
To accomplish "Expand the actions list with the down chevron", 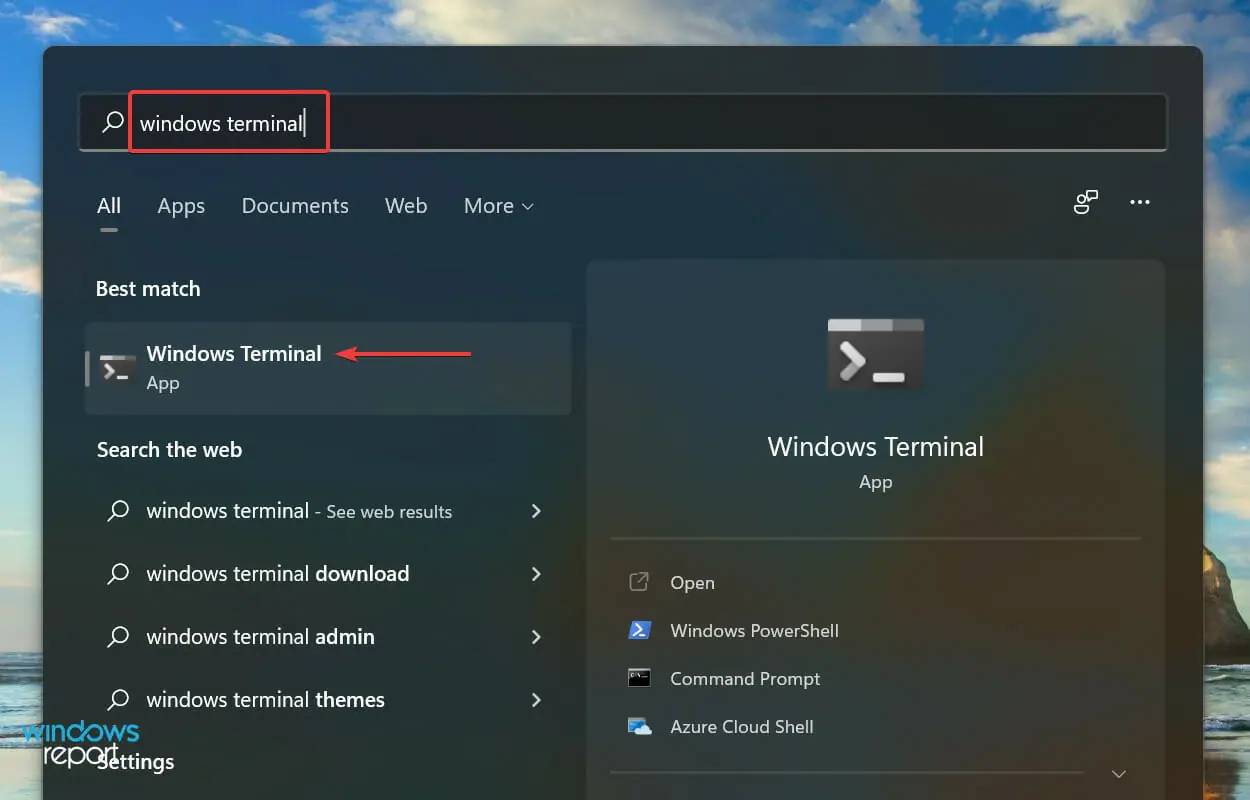I will (1119, 774).
